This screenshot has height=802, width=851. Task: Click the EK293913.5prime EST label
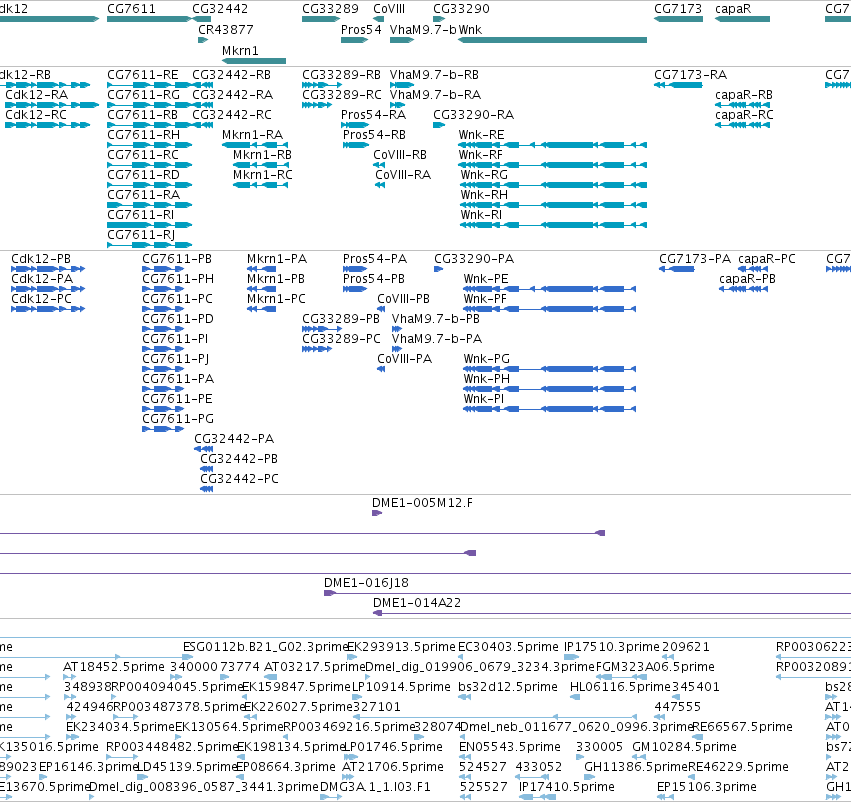pyautogui.click(x=401, y=647)
